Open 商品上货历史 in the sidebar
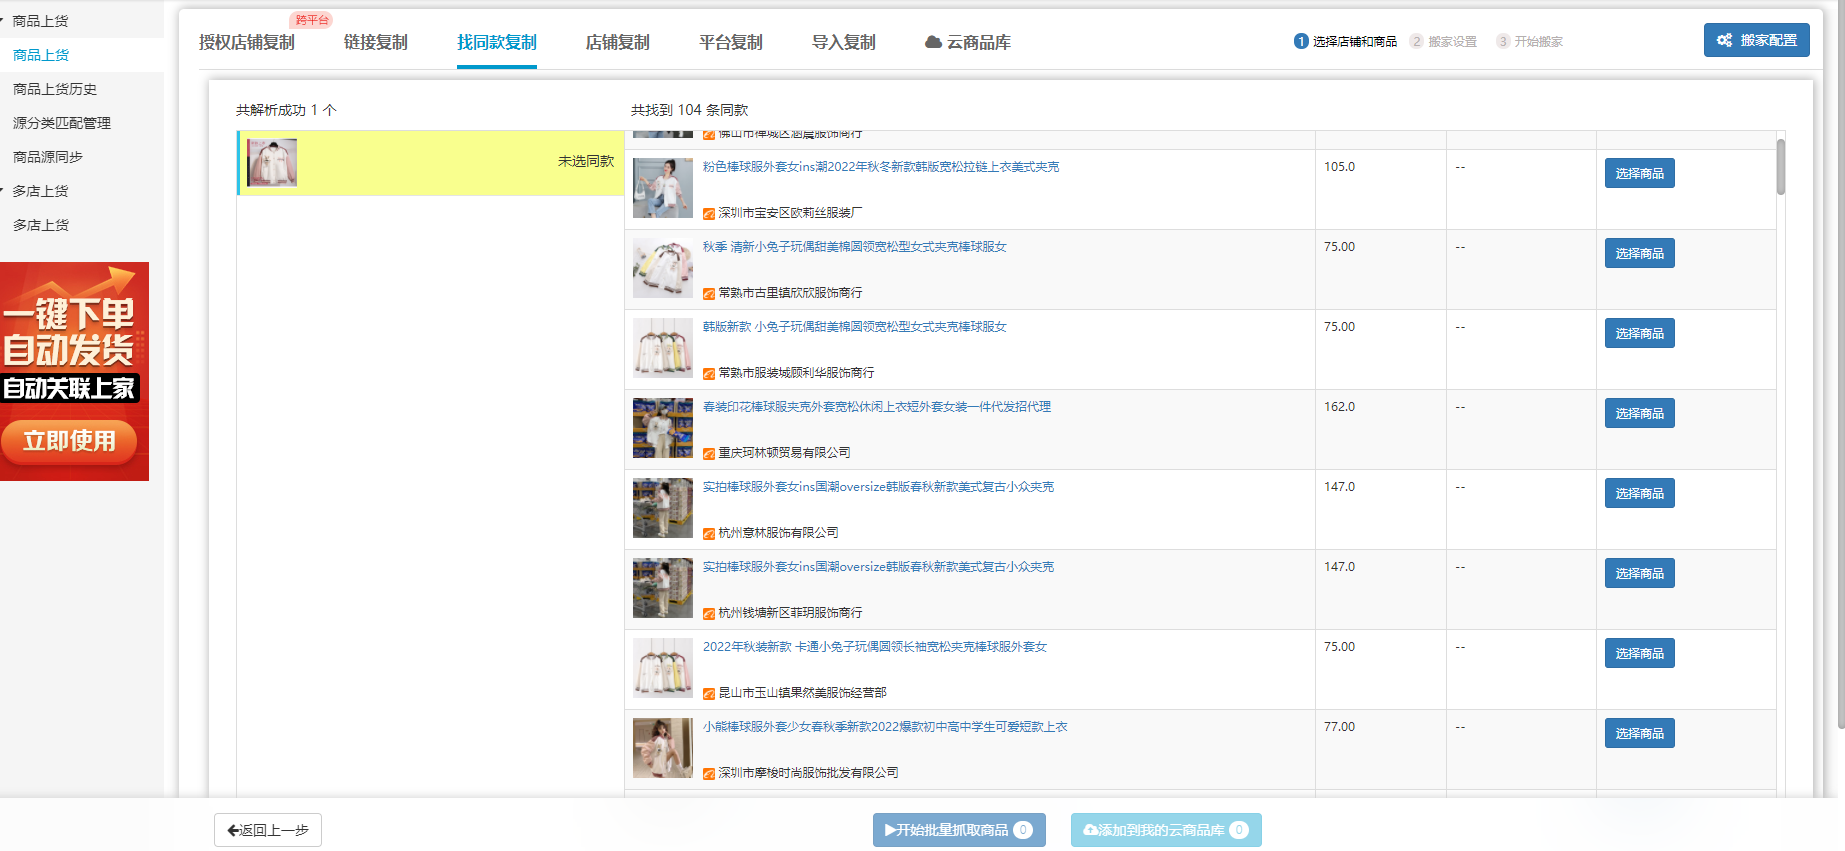1845x851 pixels. [x=55, y=89]
